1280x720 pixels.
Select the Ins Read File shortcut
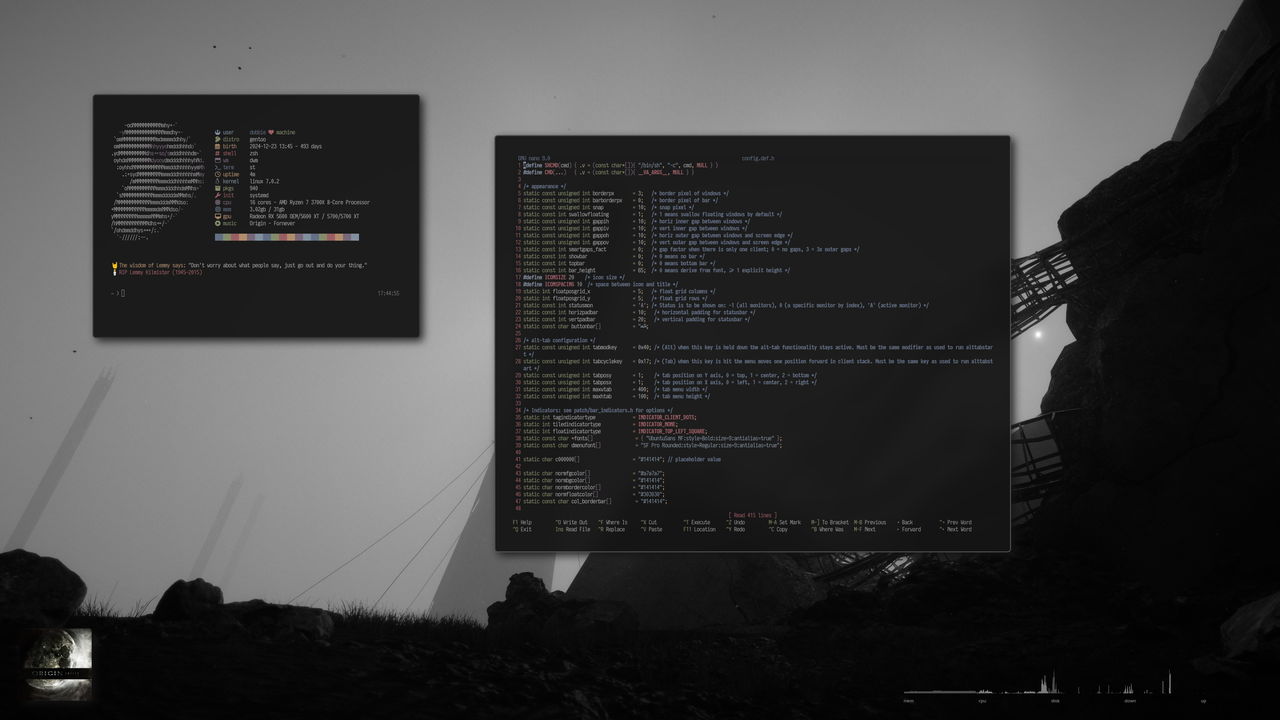[x=573, y=529]
